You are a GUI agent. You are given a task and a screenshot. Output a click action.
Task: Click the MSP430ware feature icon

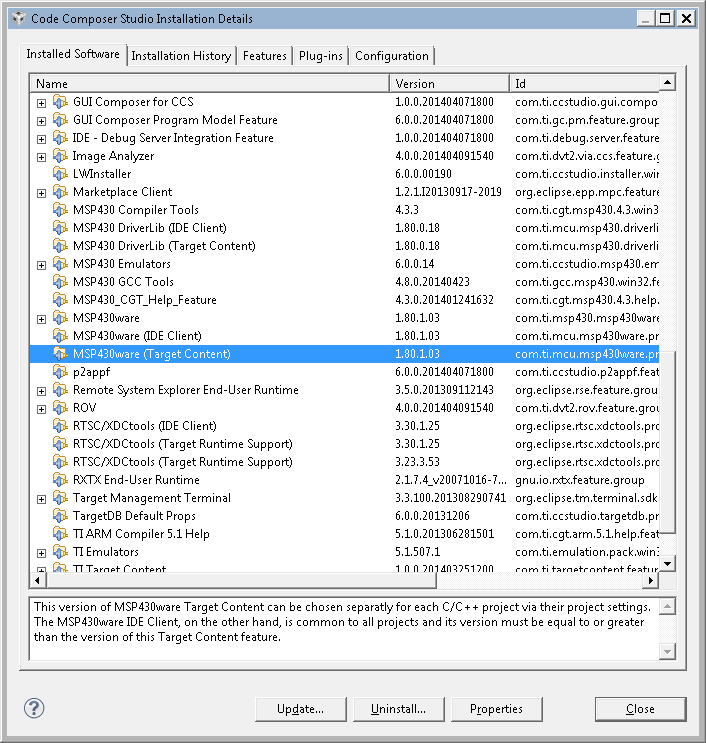[60, 318]
